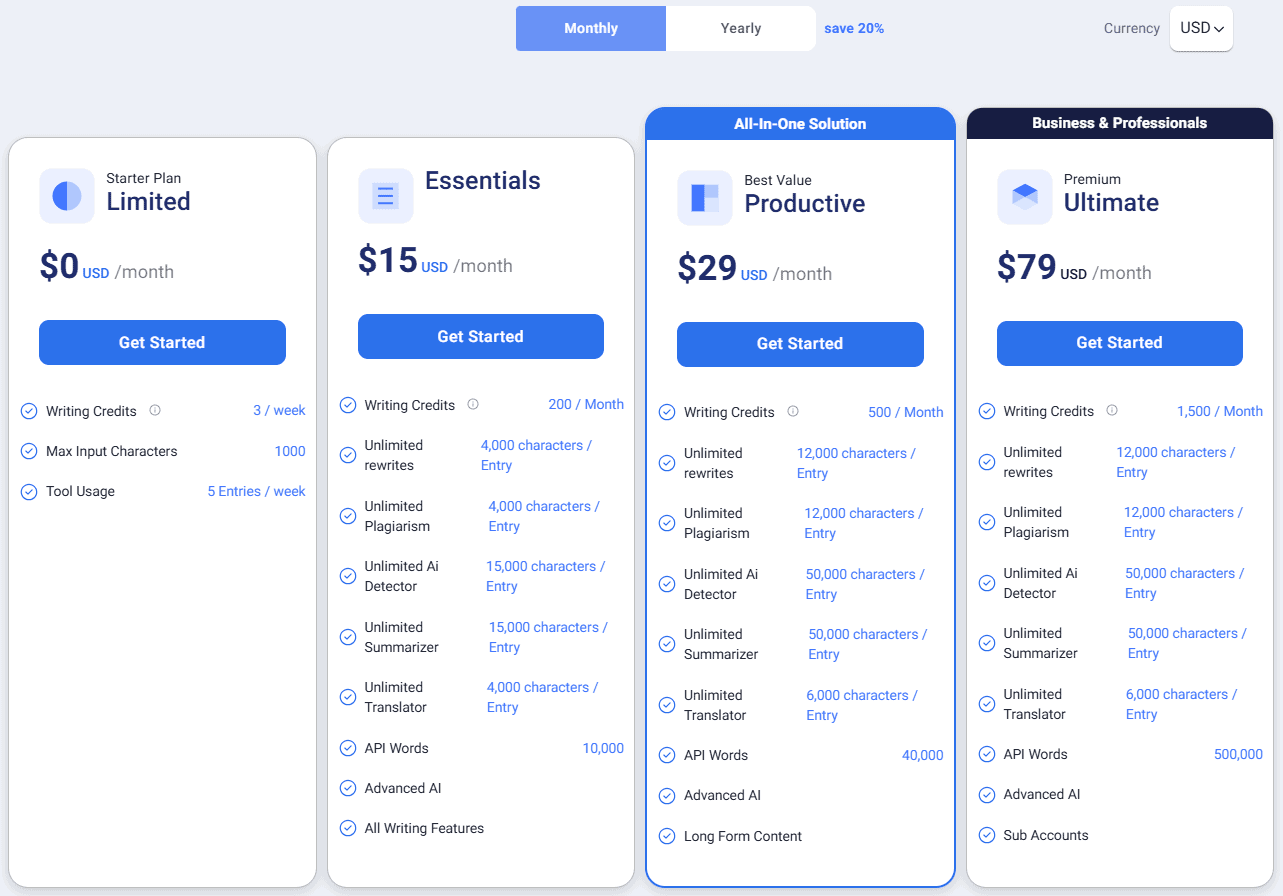This screenshot has height=896, width=1283.
Task: Click 'Long Form Content' feature text
Action: [x=743, y=836]
